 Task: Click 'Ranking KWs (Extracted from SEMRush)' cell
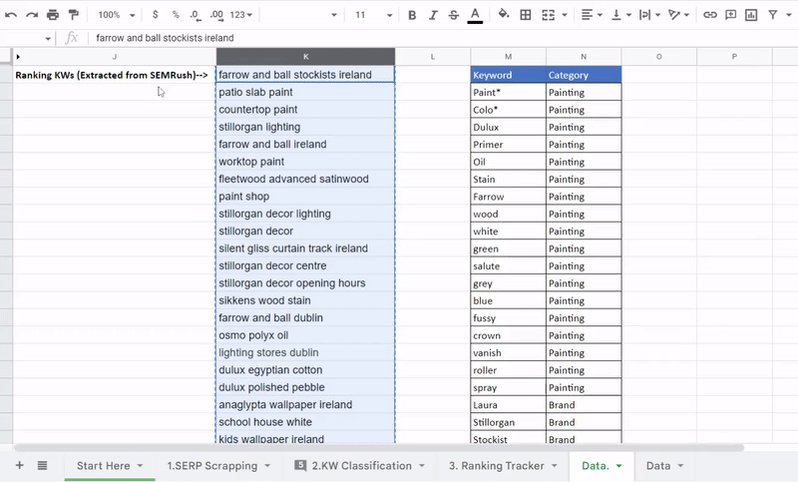115,75
